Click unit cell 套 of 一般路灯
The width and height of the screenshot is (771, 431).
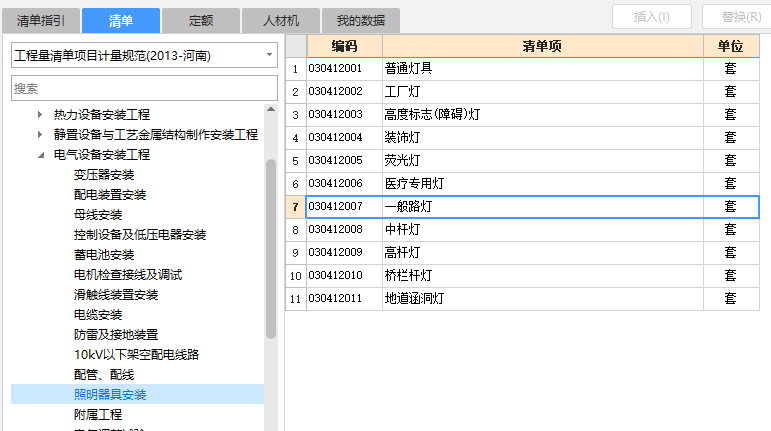(x=731, y=207)
